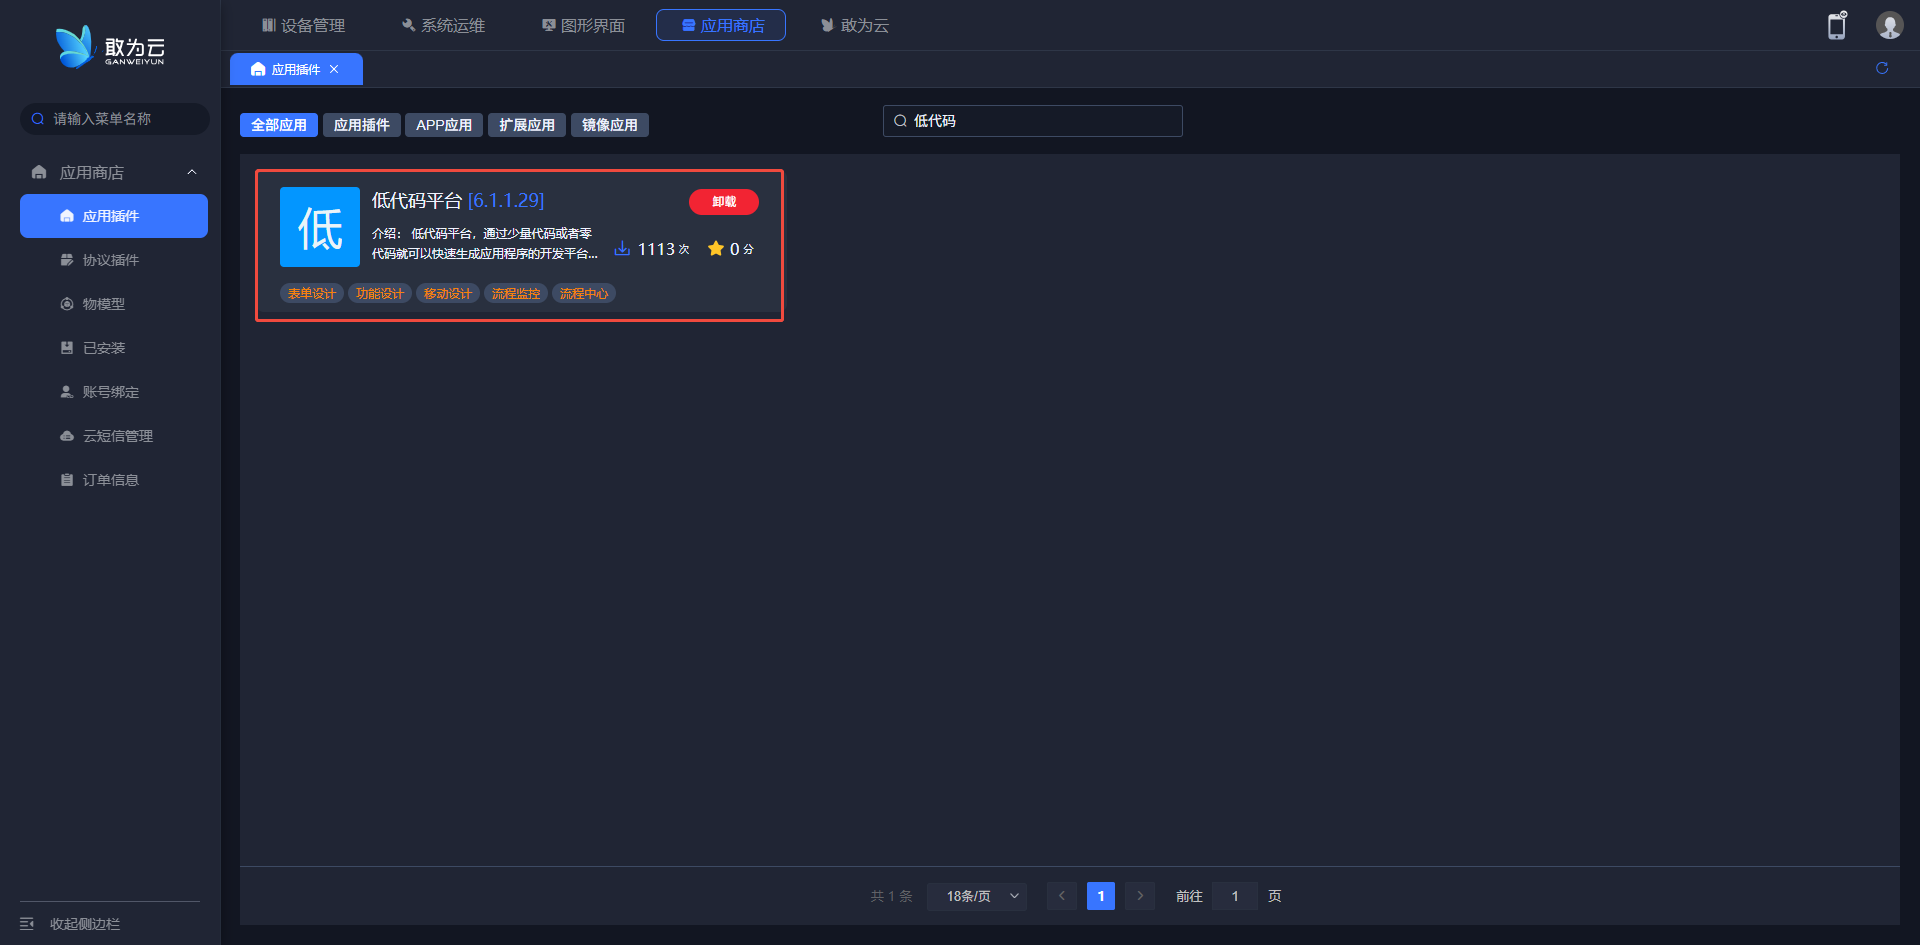Screen dimensions: 1920x945
Task: Focus the 前往 page number field
Action: (x=1235, y=896)
